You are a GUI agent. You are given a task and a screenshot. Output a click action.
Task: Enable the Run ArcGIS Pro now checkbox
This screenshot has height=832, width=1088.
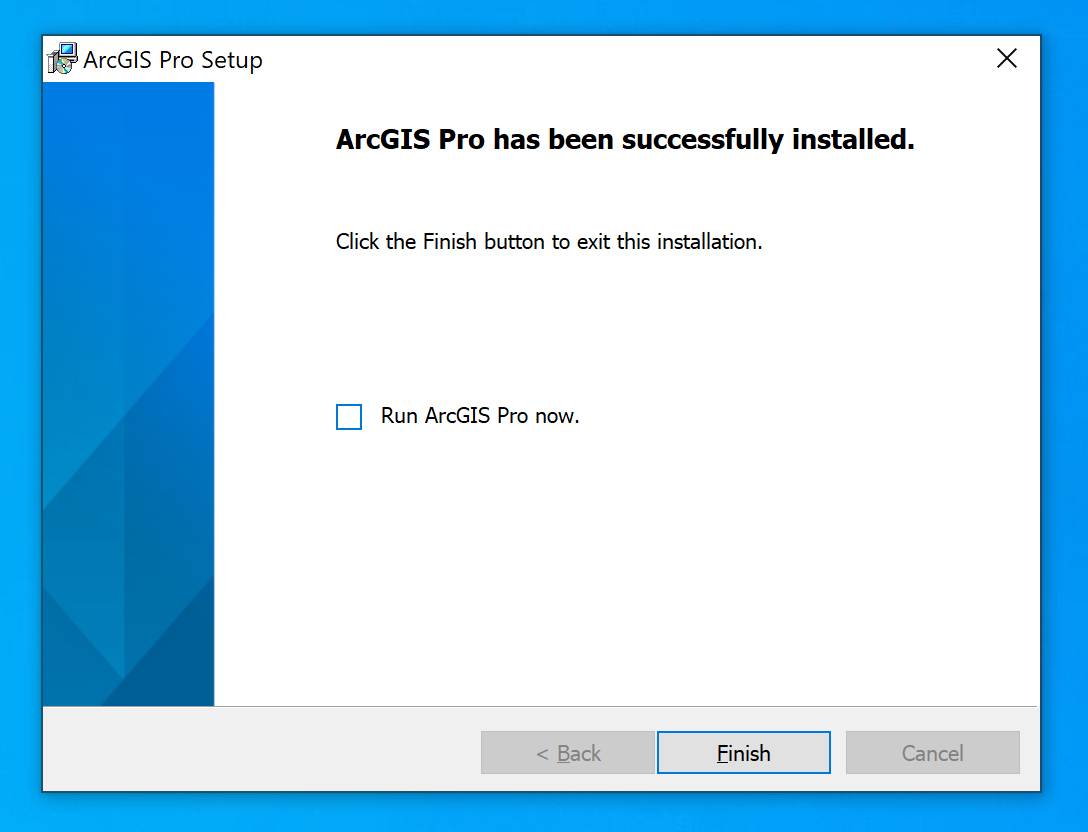coord(349,417)
